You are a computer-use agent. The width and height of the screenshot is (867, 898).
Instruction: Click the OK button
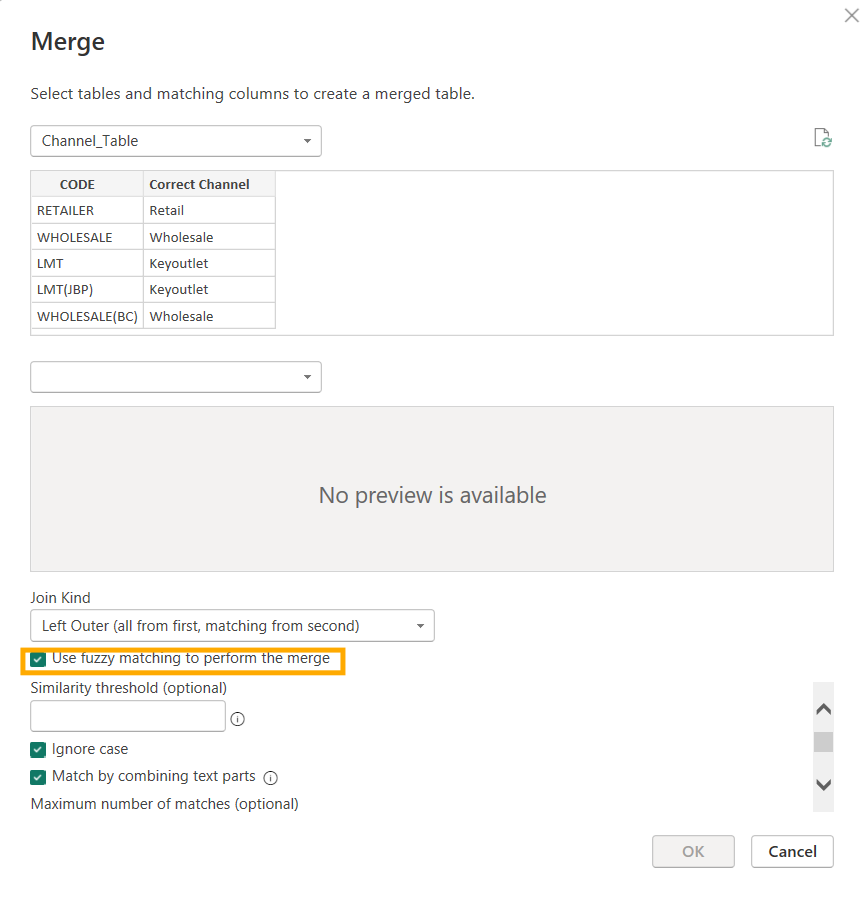pyautogui.click(x=693, y=852)
